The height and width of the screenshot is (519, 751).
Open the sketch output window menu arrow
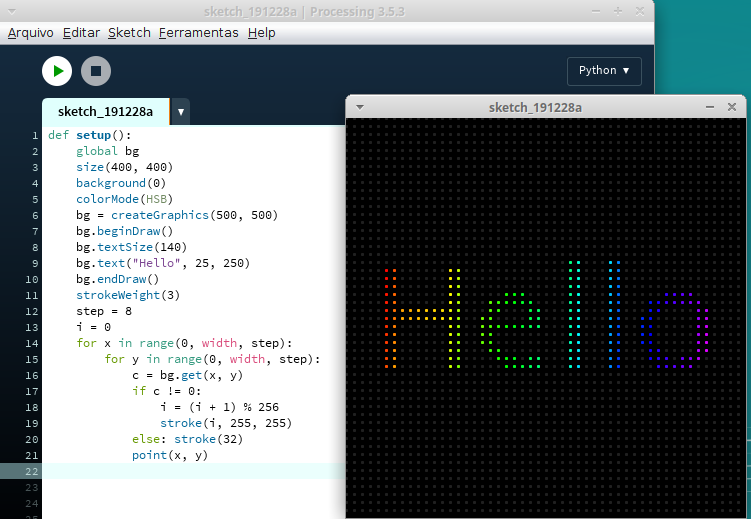pos(360,107)
